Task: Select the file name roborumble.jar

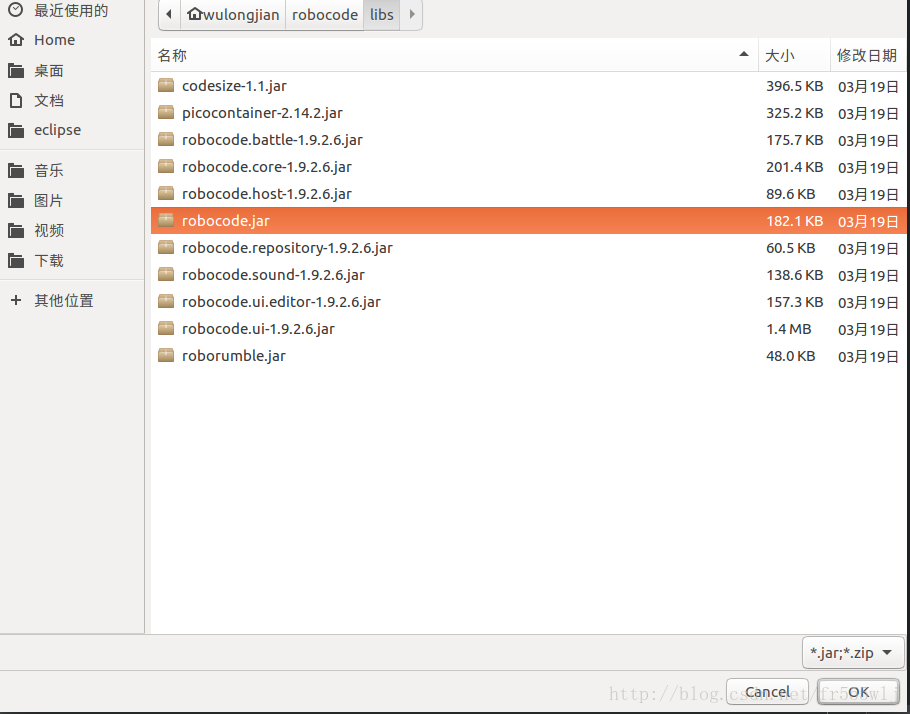Action: (x=234, y=356)
